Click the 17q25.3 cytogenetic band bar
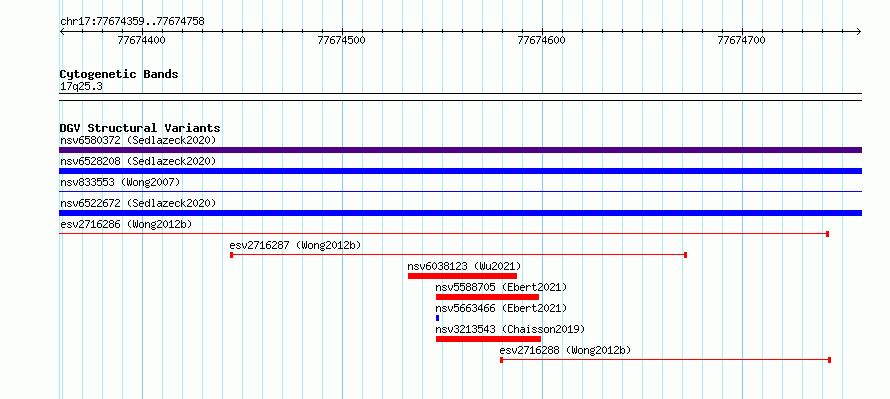The image size is (890, 399). (x=460, y=97)
